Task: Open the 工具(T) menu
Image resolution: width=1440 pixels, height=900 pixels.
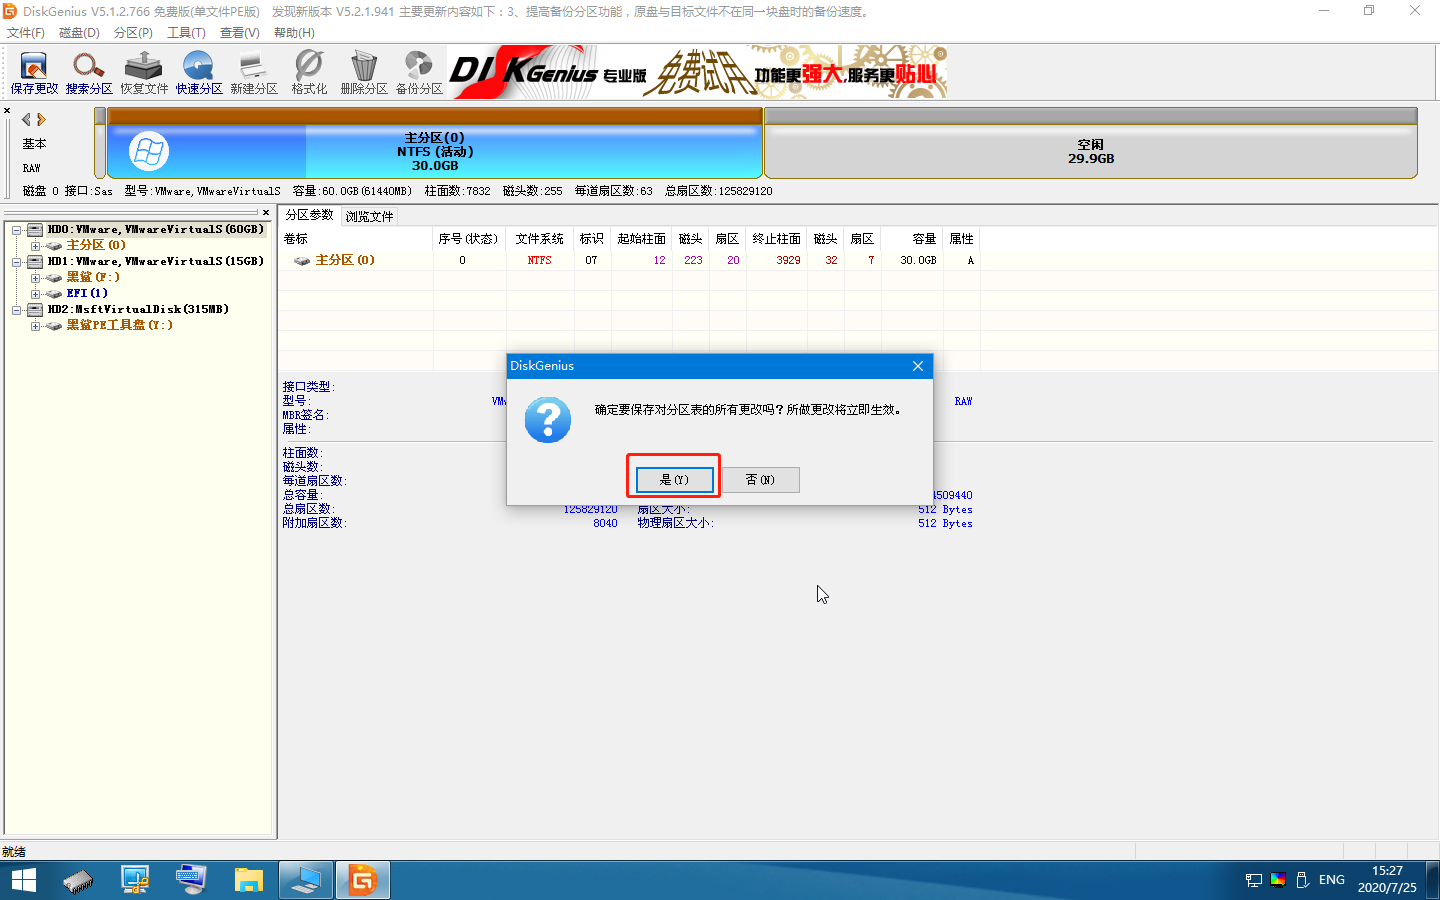Action: 186,33
